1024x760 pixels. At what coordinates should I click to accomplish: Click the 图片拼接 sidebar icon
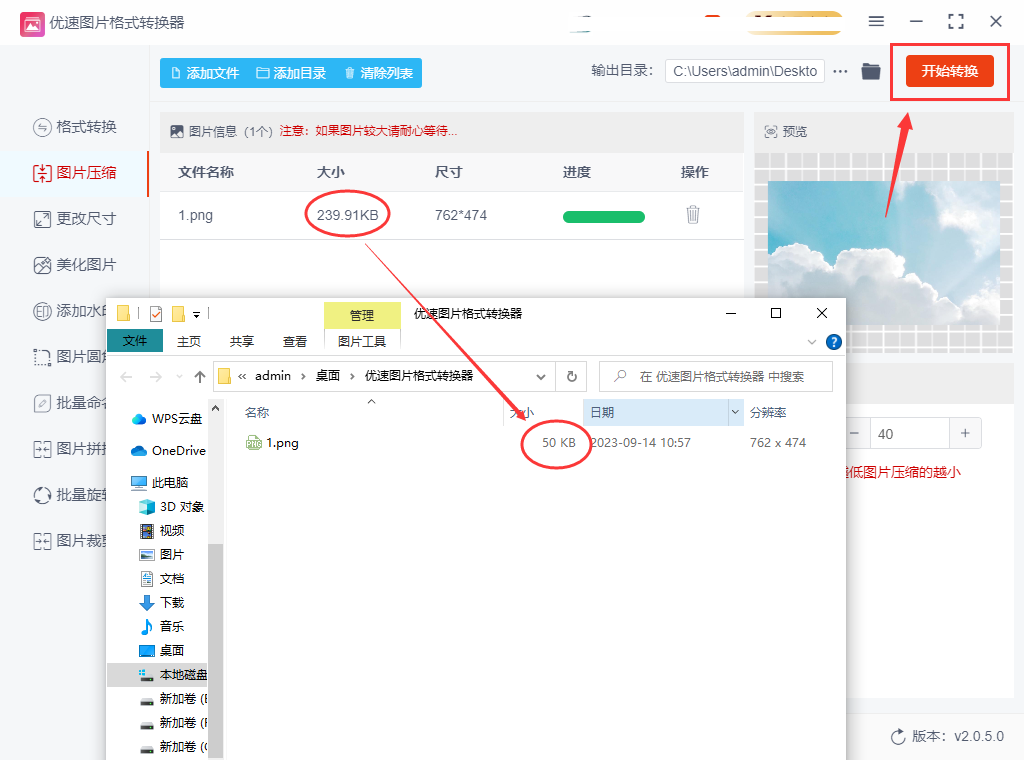click(x=42, y=449)
